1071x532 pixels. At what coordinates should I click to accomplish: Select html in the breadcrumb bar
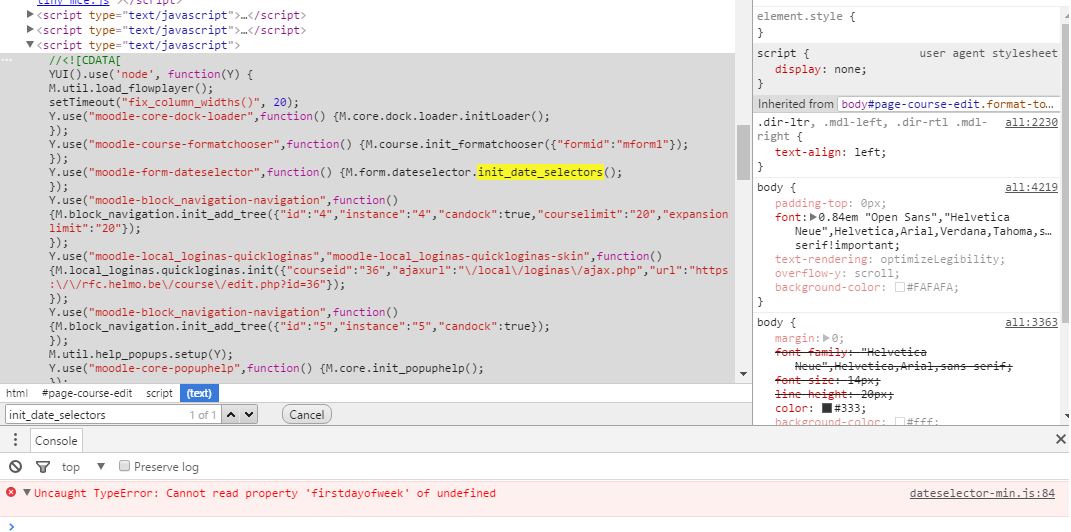coord(17,393)
